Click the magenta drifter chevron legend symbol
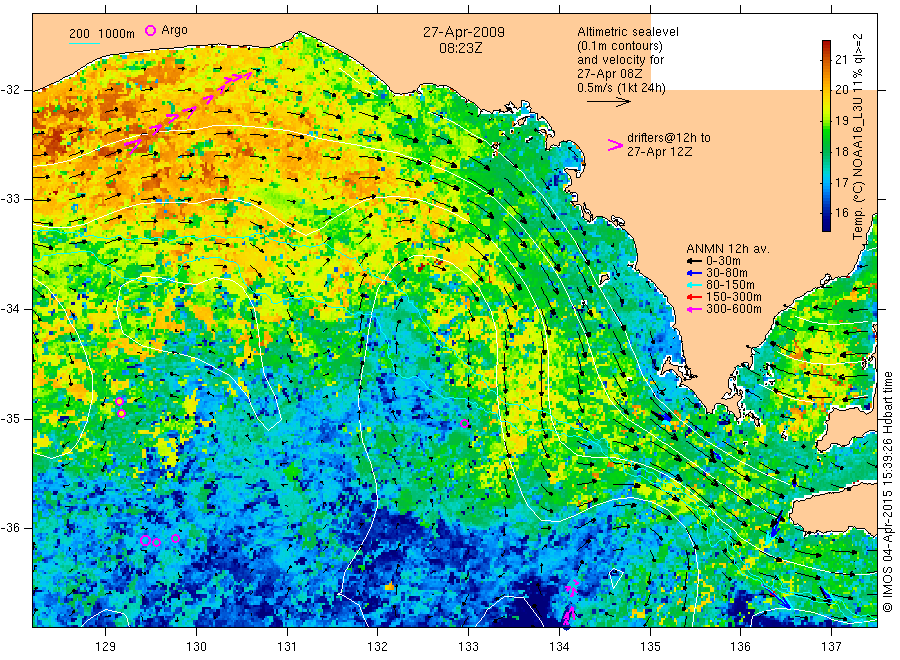Screen dimensions: 900x660 (615, 145)
